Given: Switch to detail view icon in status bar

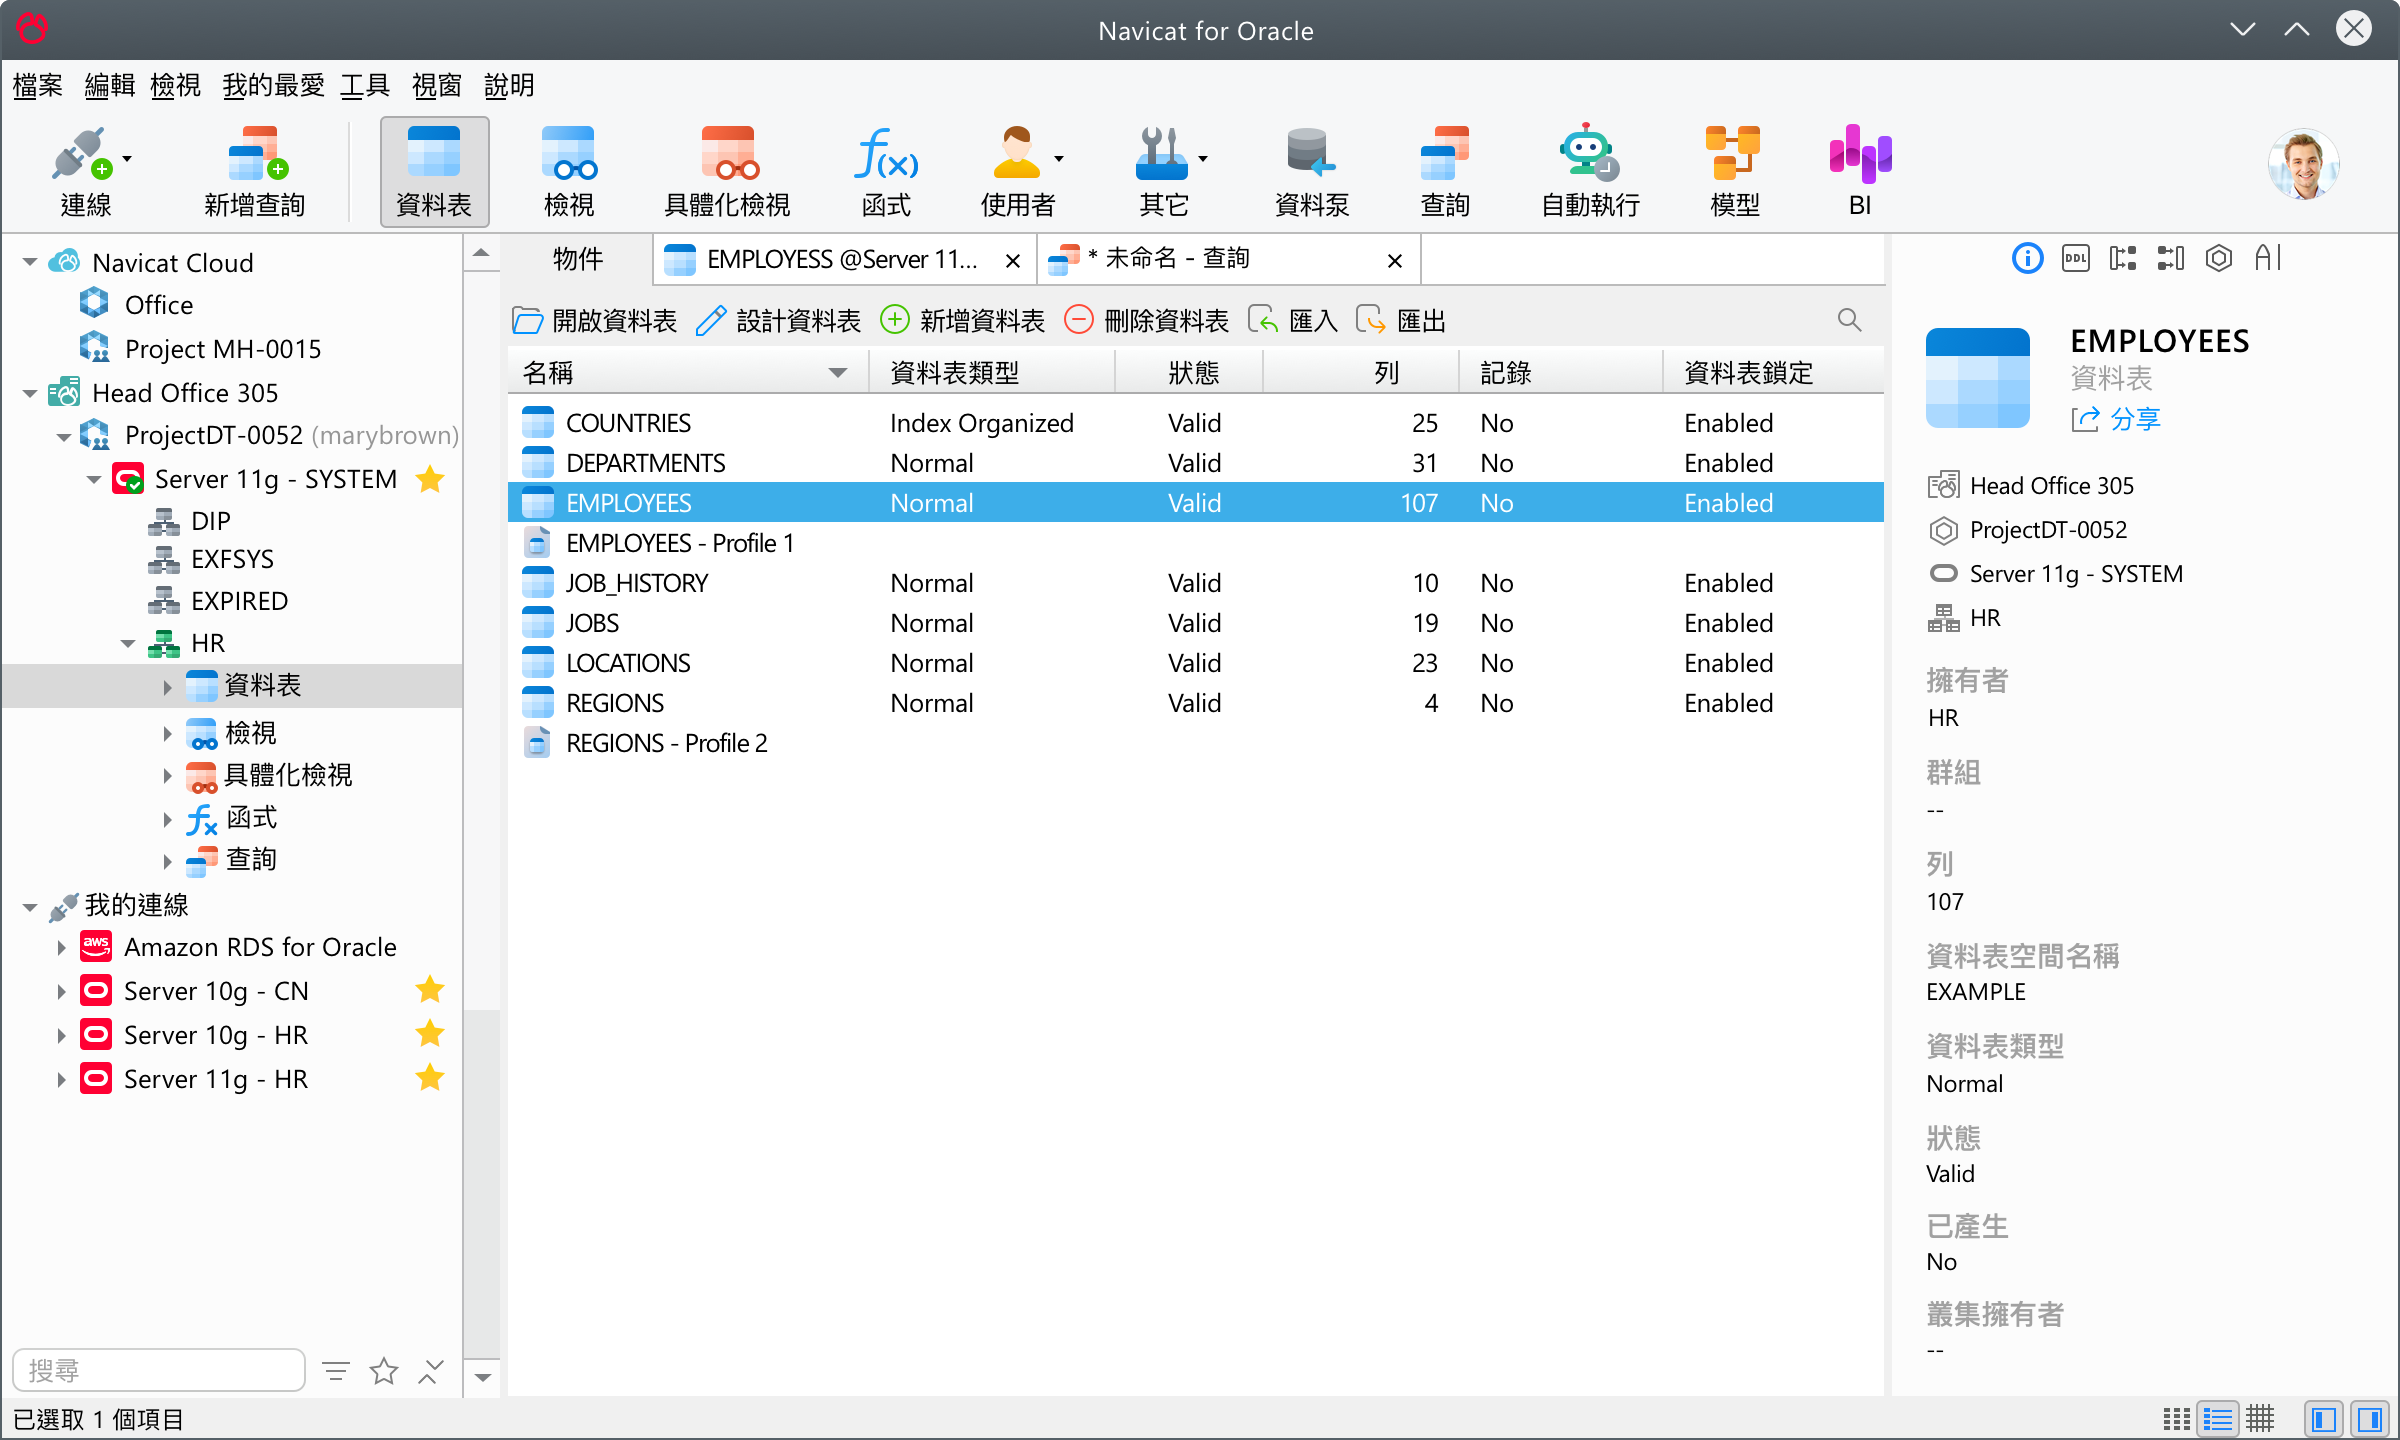Looking at the screenshot, I should (2218, 1419).
